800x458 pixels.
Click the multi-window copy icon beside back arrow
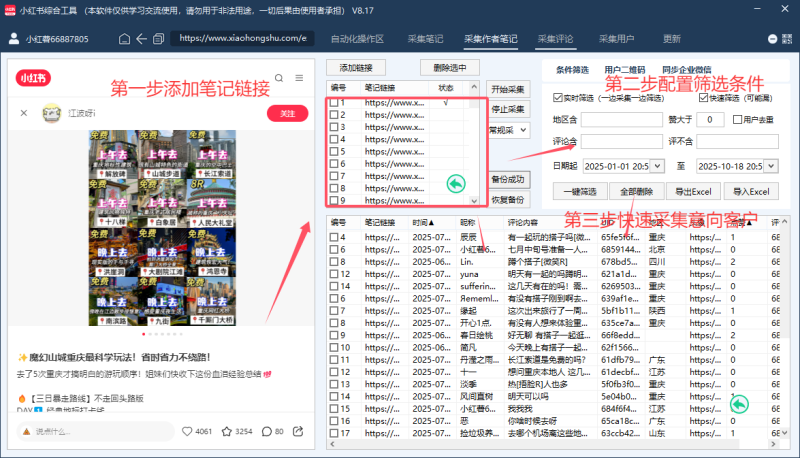[x=159, y=39]
